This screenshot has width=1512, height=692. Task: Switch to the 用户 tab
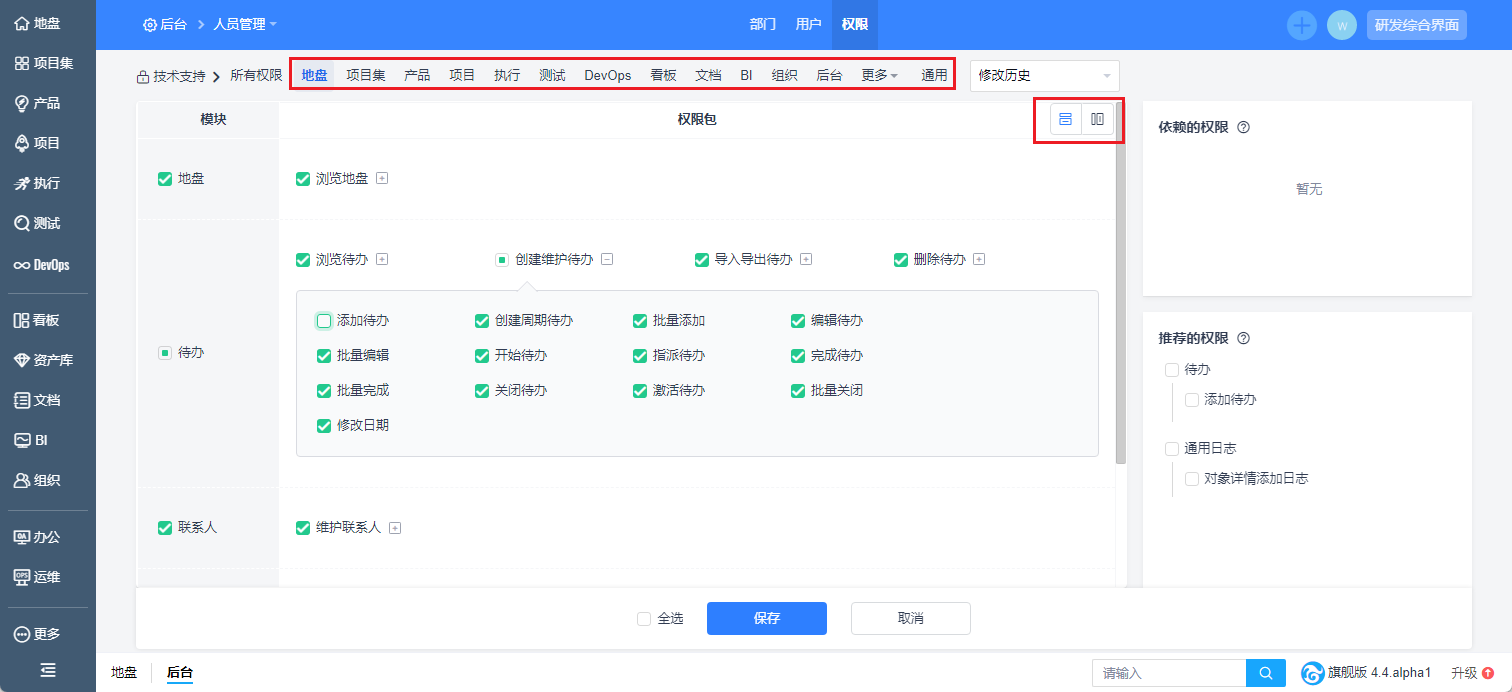(808, 25)
